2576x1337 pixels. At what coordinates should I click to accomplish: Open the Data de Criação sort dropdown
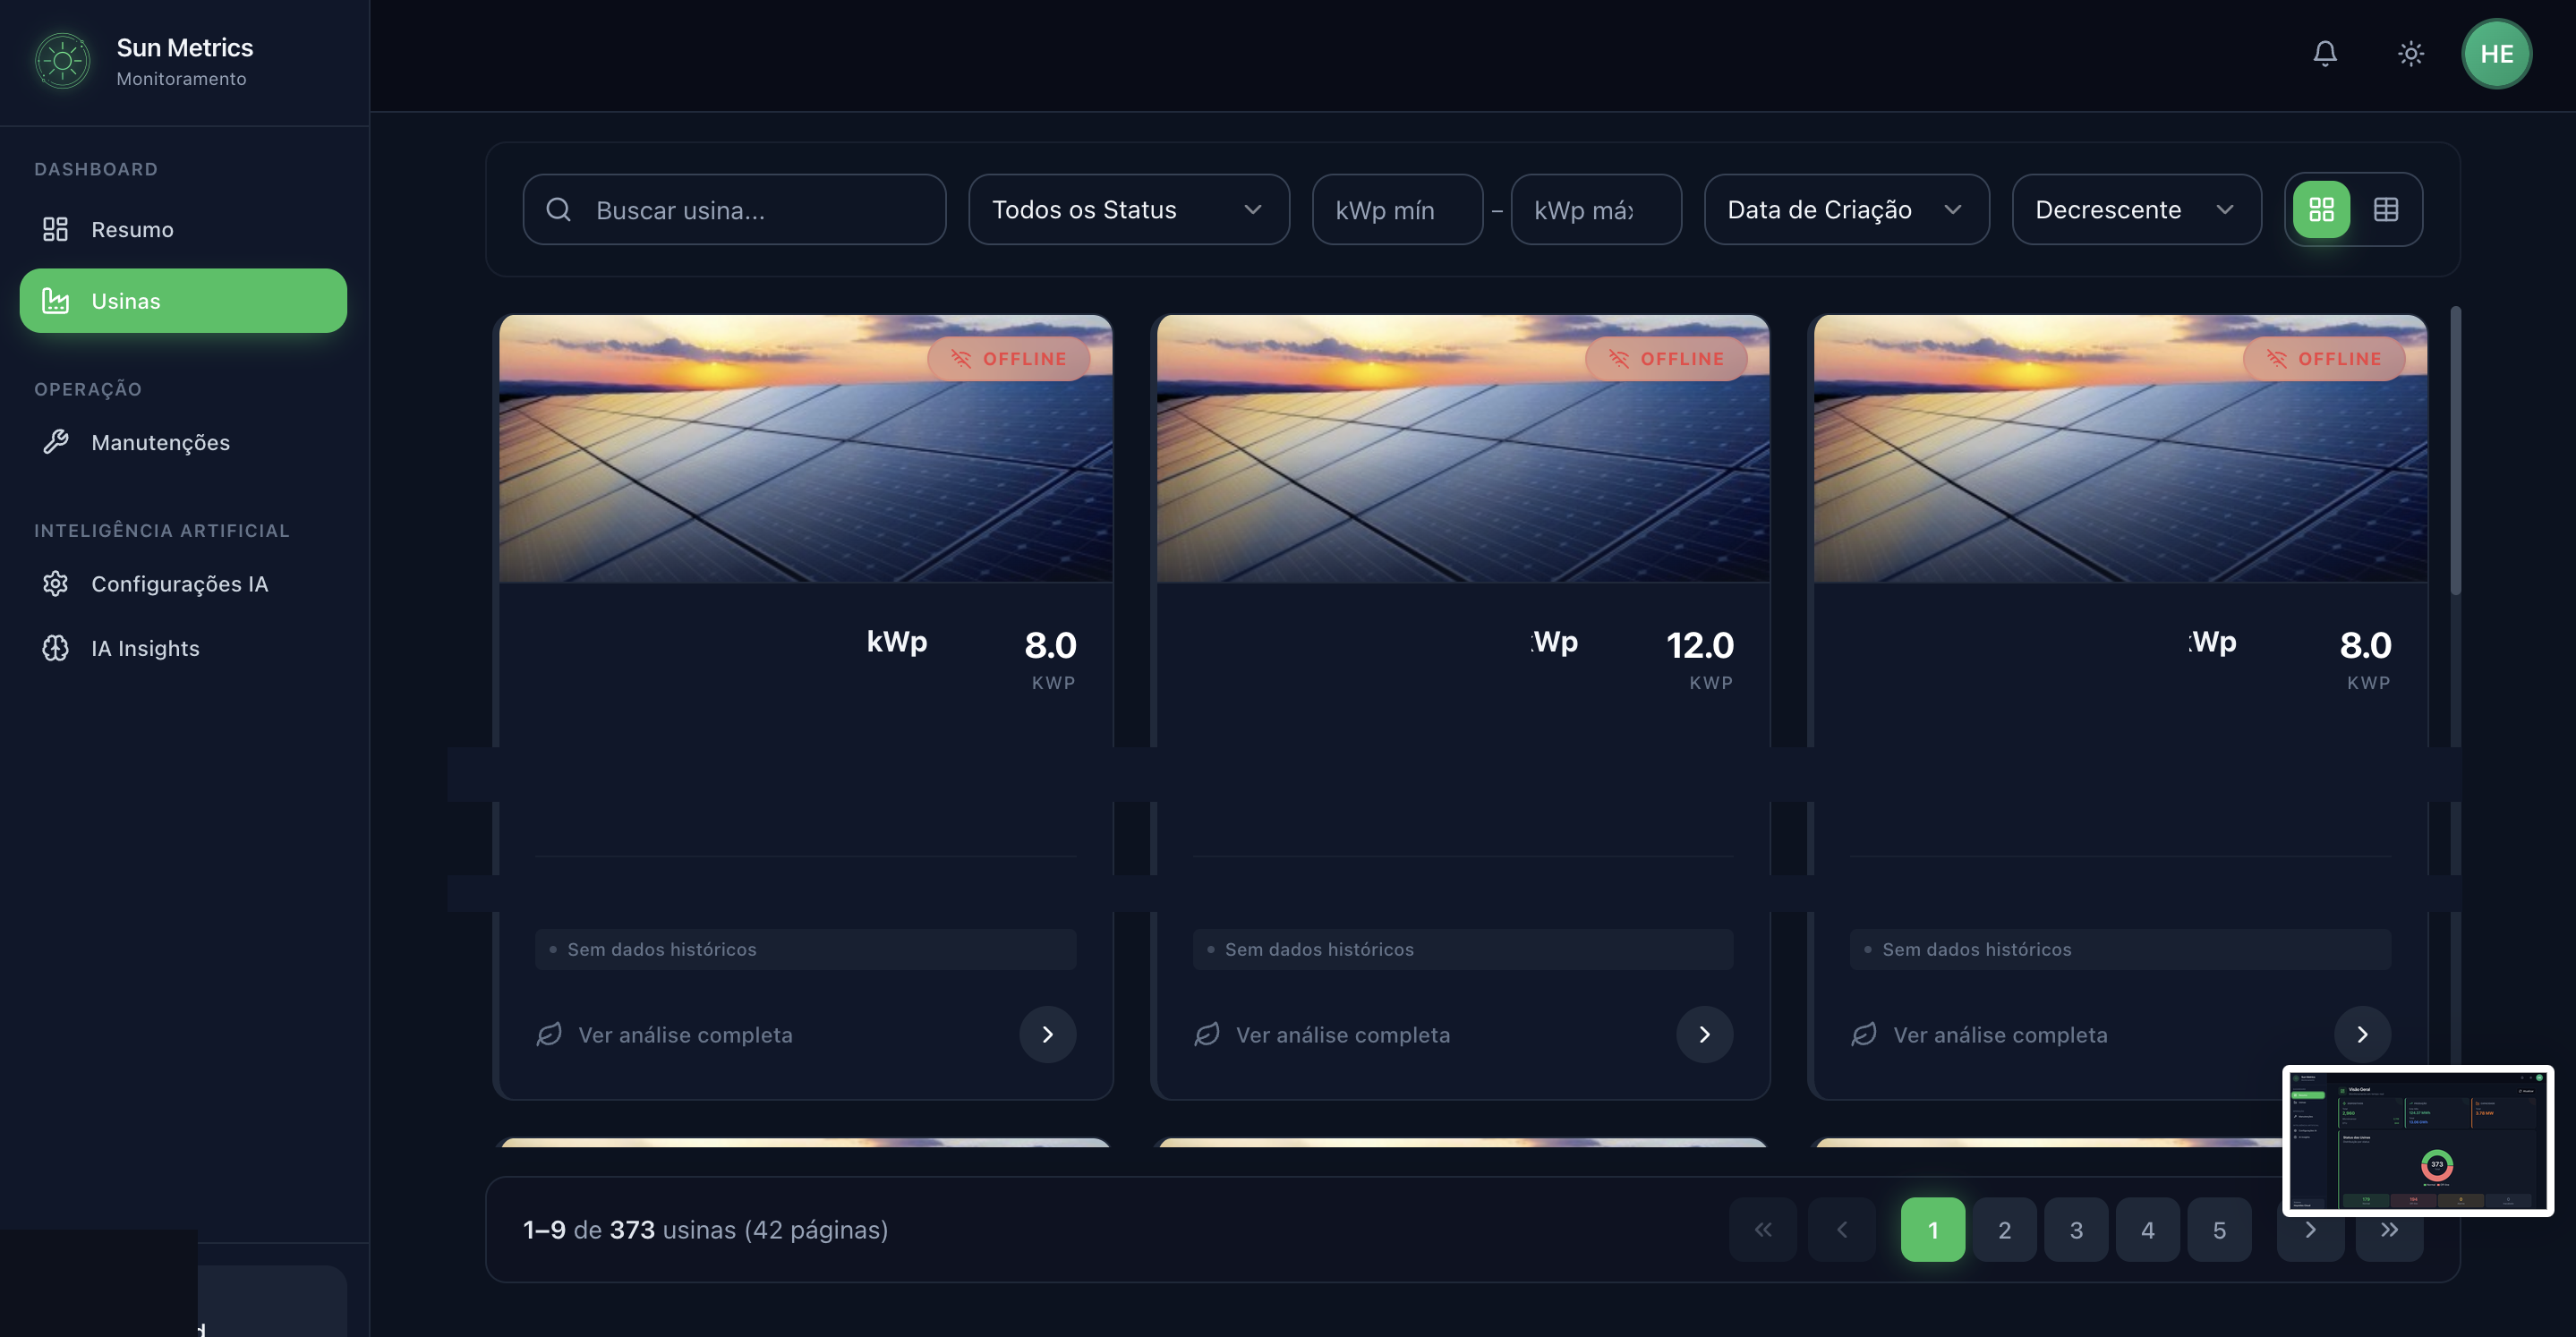pos(1845,210)
